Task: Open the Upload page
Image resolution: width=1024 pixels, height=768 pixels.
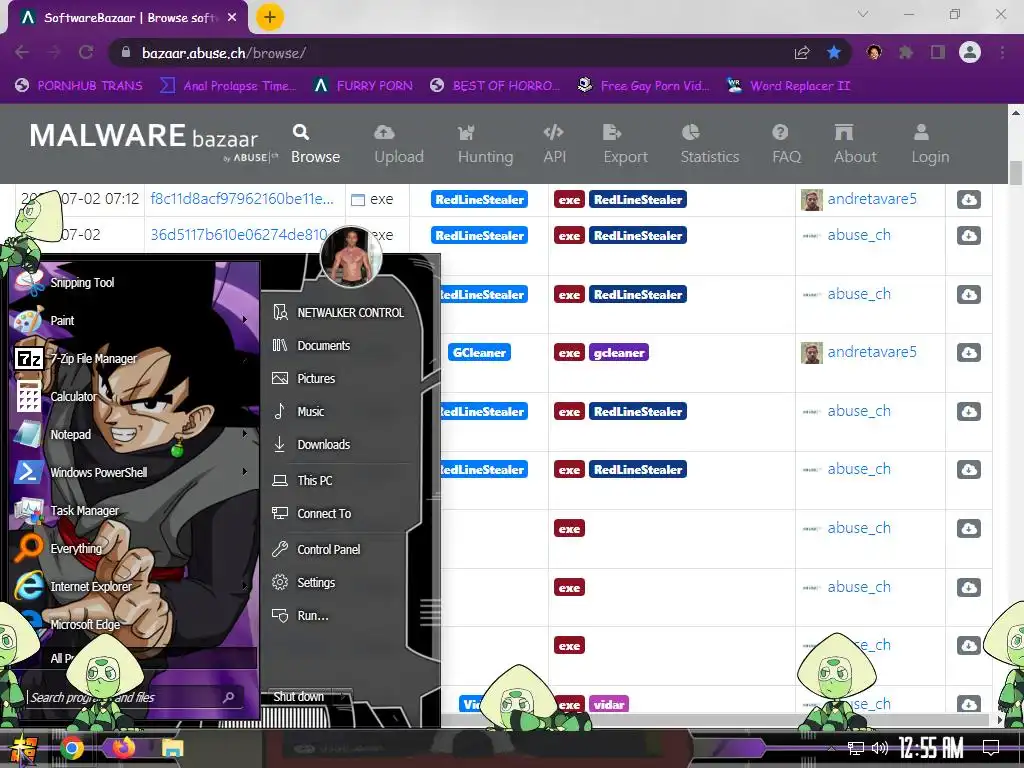Action: tap(398, 144)
